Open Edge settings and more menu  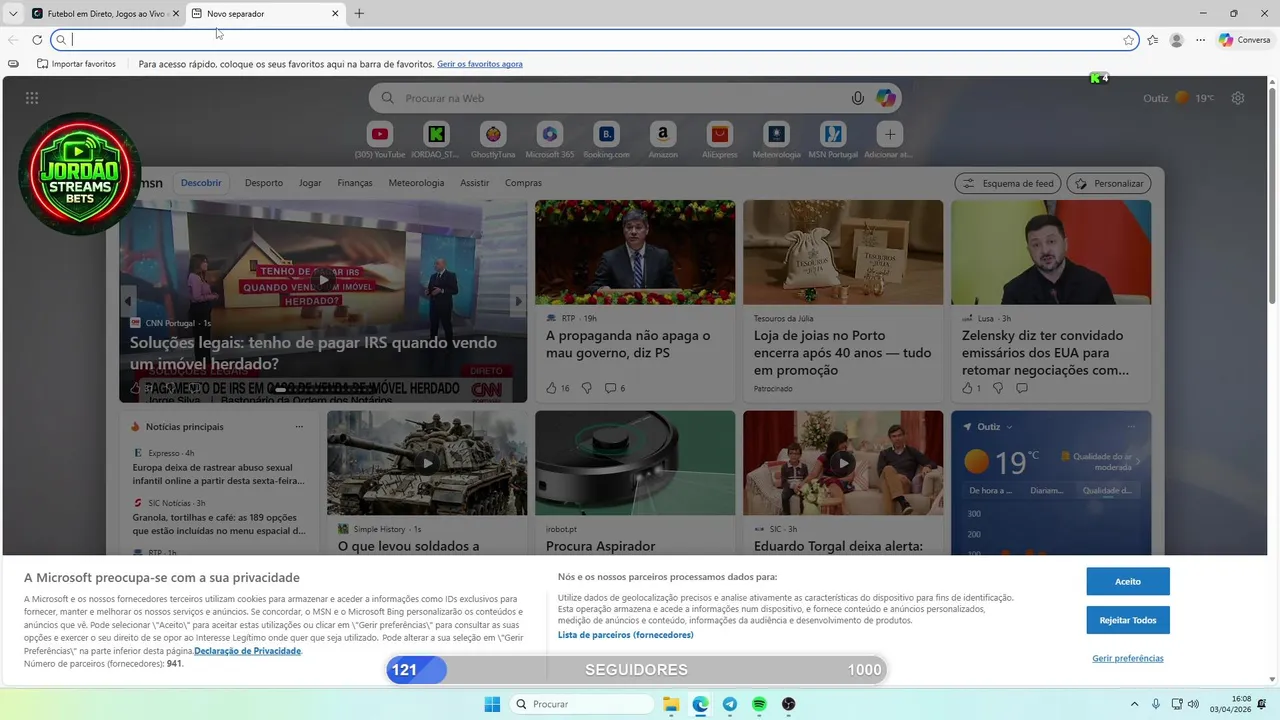click(x=1201, y=40)
